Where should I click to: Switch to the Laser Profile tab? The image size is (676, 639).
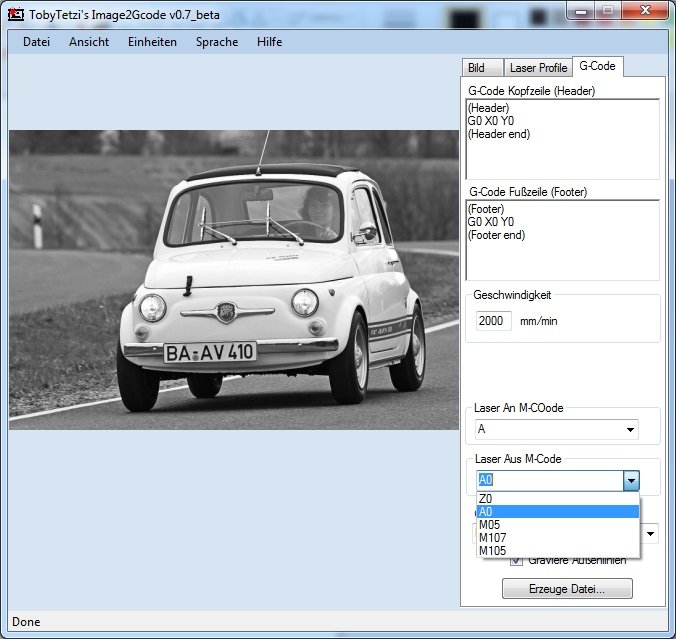point(537,68)
